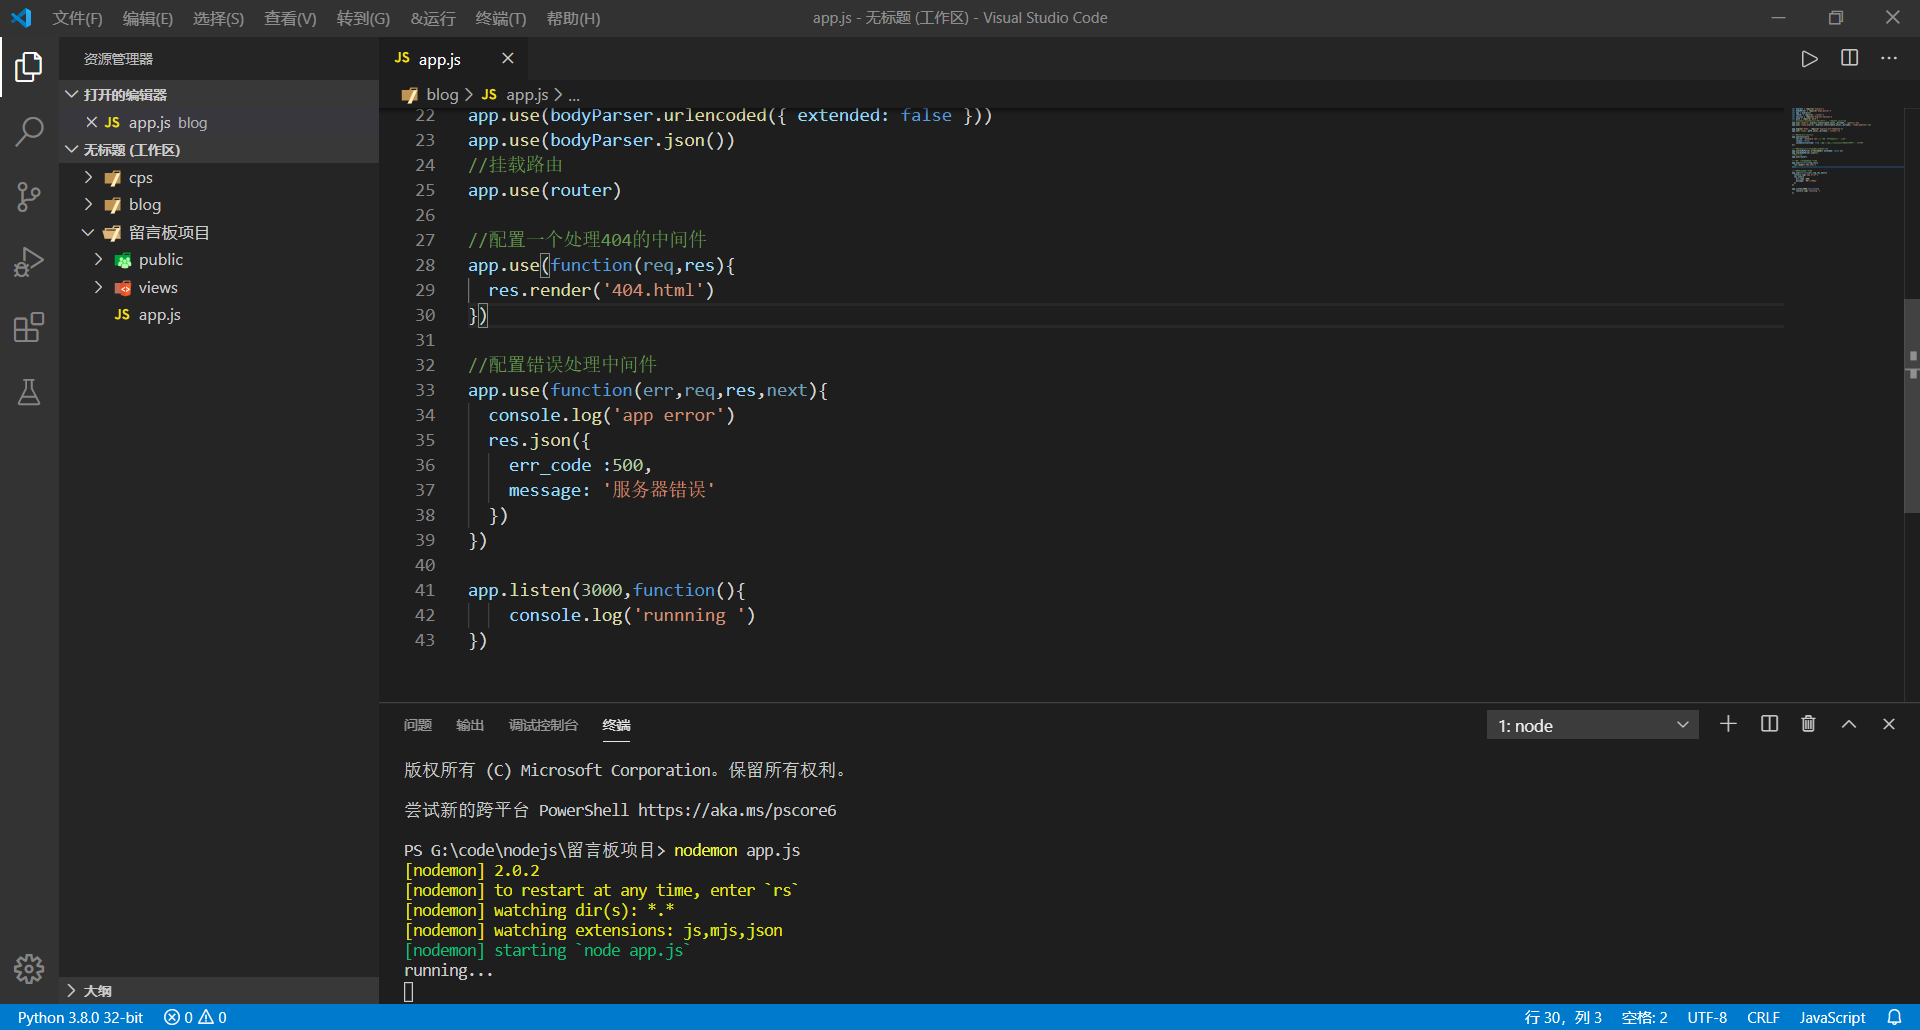Image resolution: width=1920 pixels, height=1030 pixels.
Task: Click line number 33 in gutter
Action: pos(425,390)
